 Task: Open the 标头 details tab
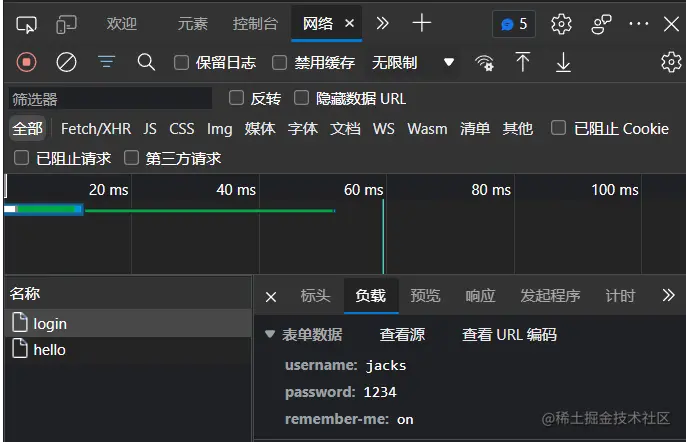[315, 296]
